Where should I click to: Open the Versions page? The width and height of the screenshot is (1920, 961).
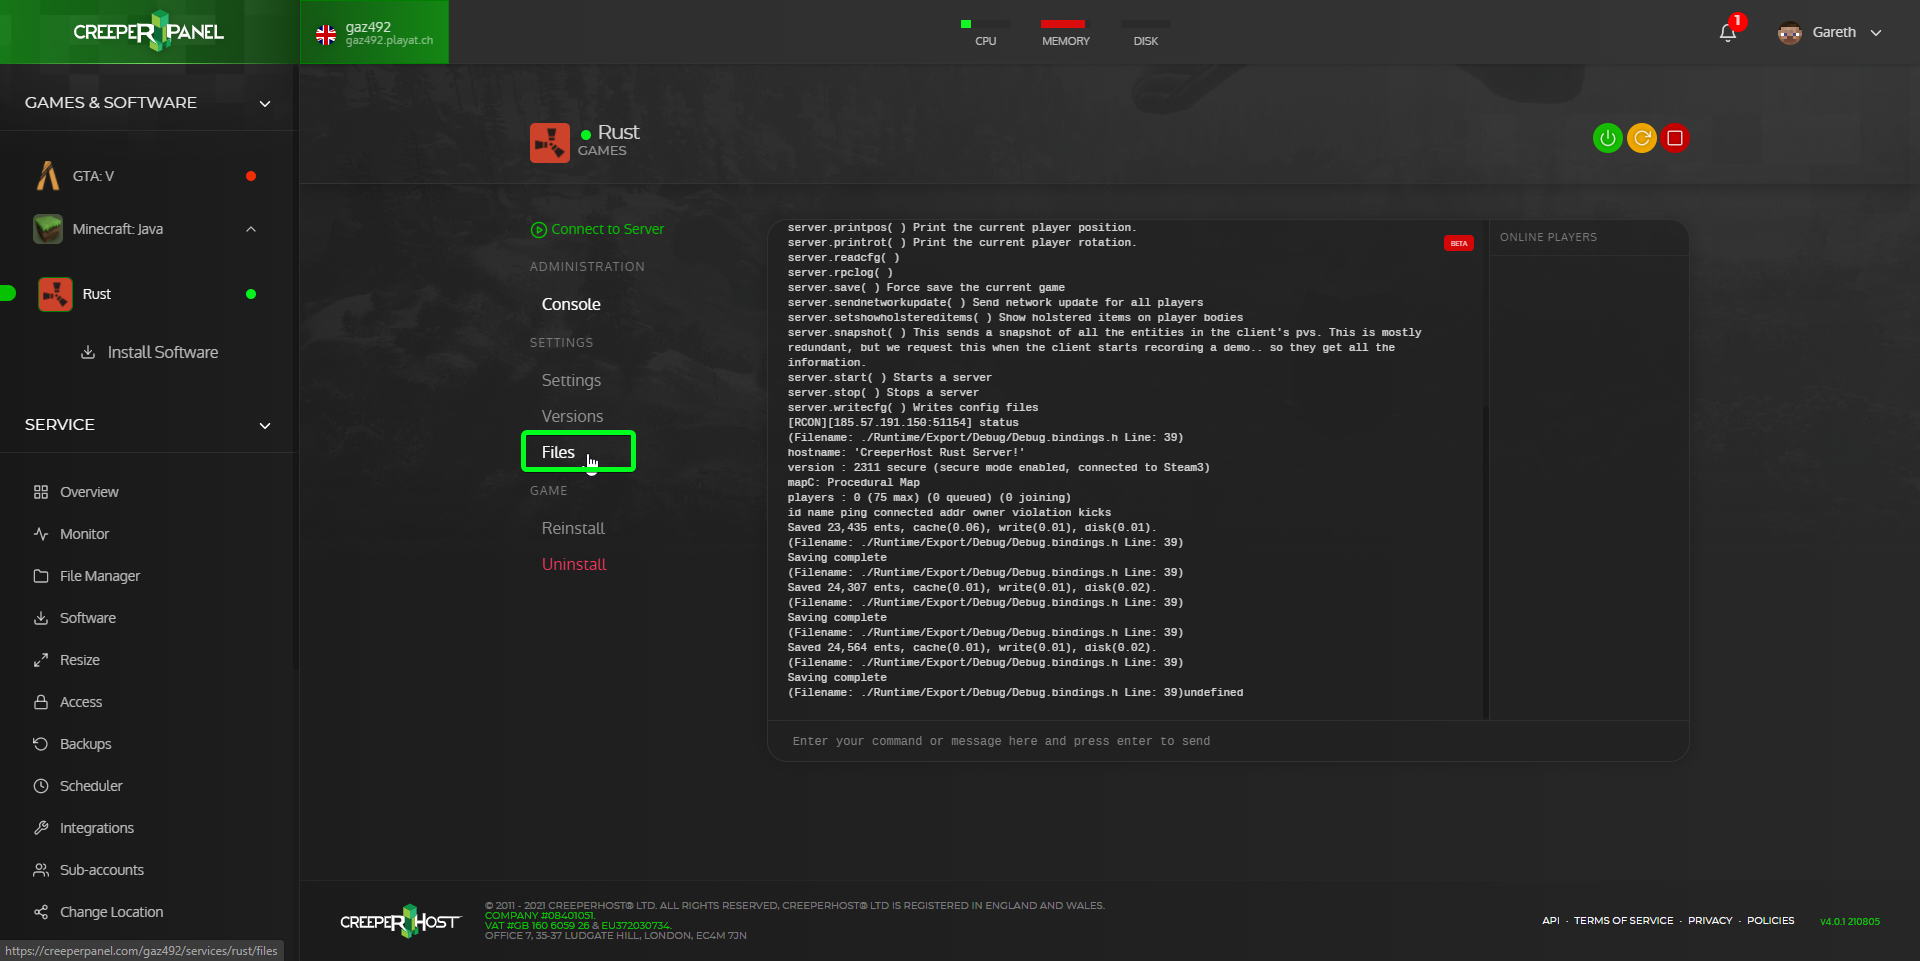point(572,416)
